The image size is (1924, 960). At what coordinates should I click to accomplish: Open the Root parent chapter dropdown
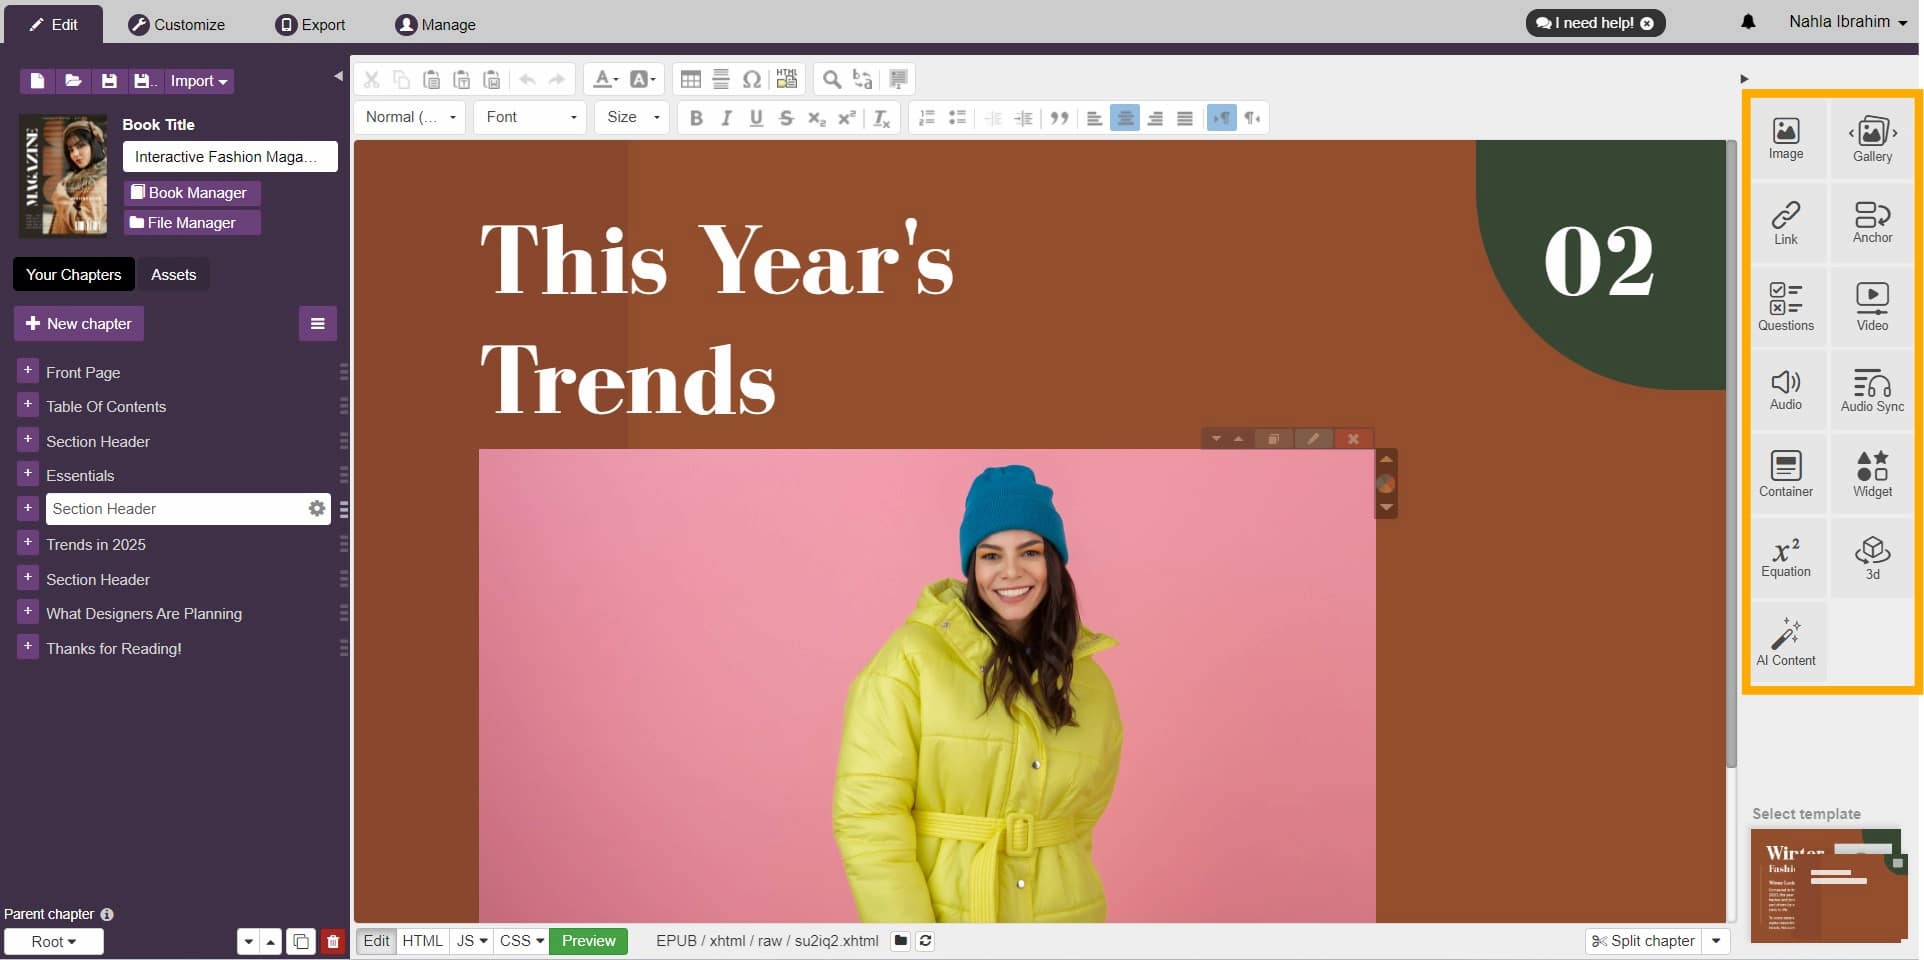point(54,941)
